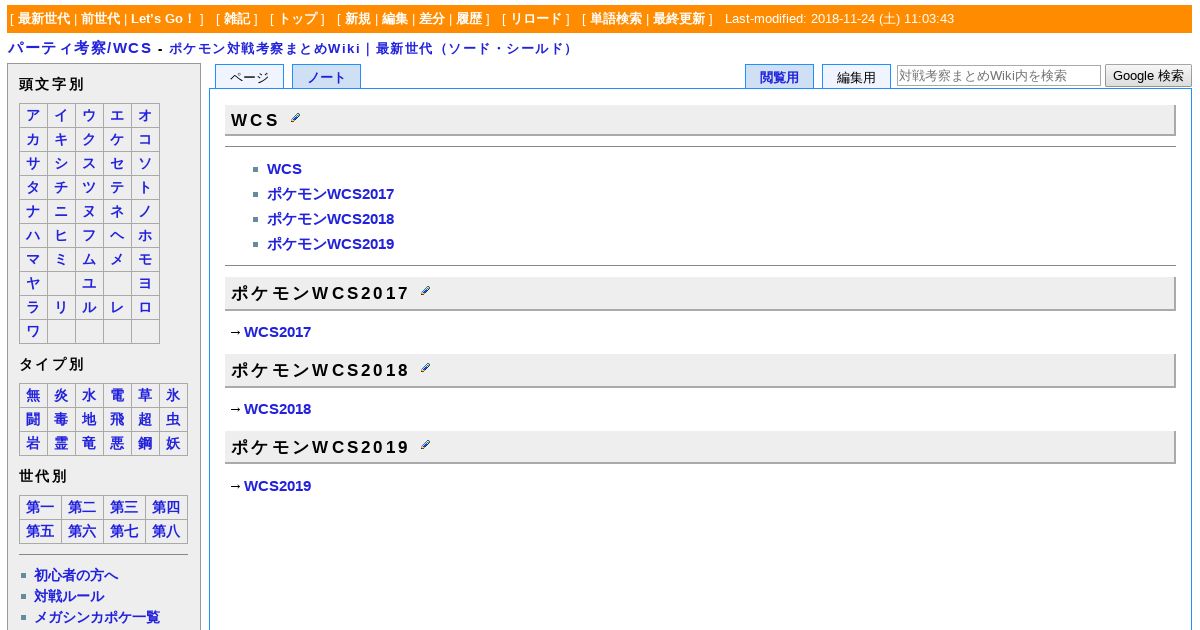
Task: Click ロ in the 頭文字別 table
Action: click(x=145, y=308)
